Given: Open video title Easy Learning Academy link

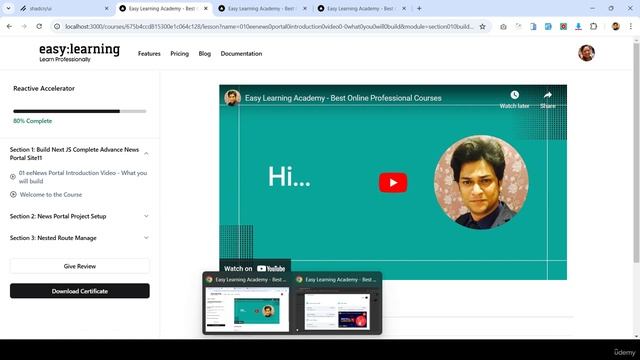Looking at the screenshot, I should 343,98.
